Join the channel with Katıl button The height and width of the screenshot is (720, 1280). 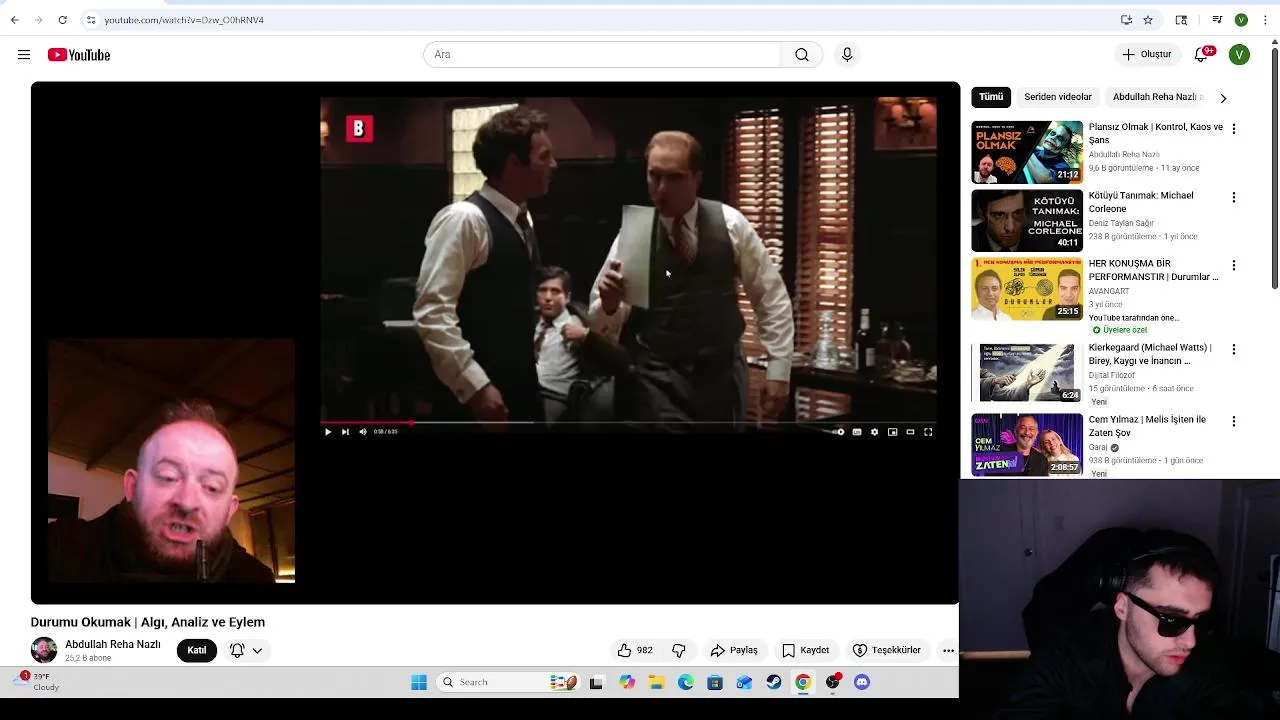coord(197,650)
